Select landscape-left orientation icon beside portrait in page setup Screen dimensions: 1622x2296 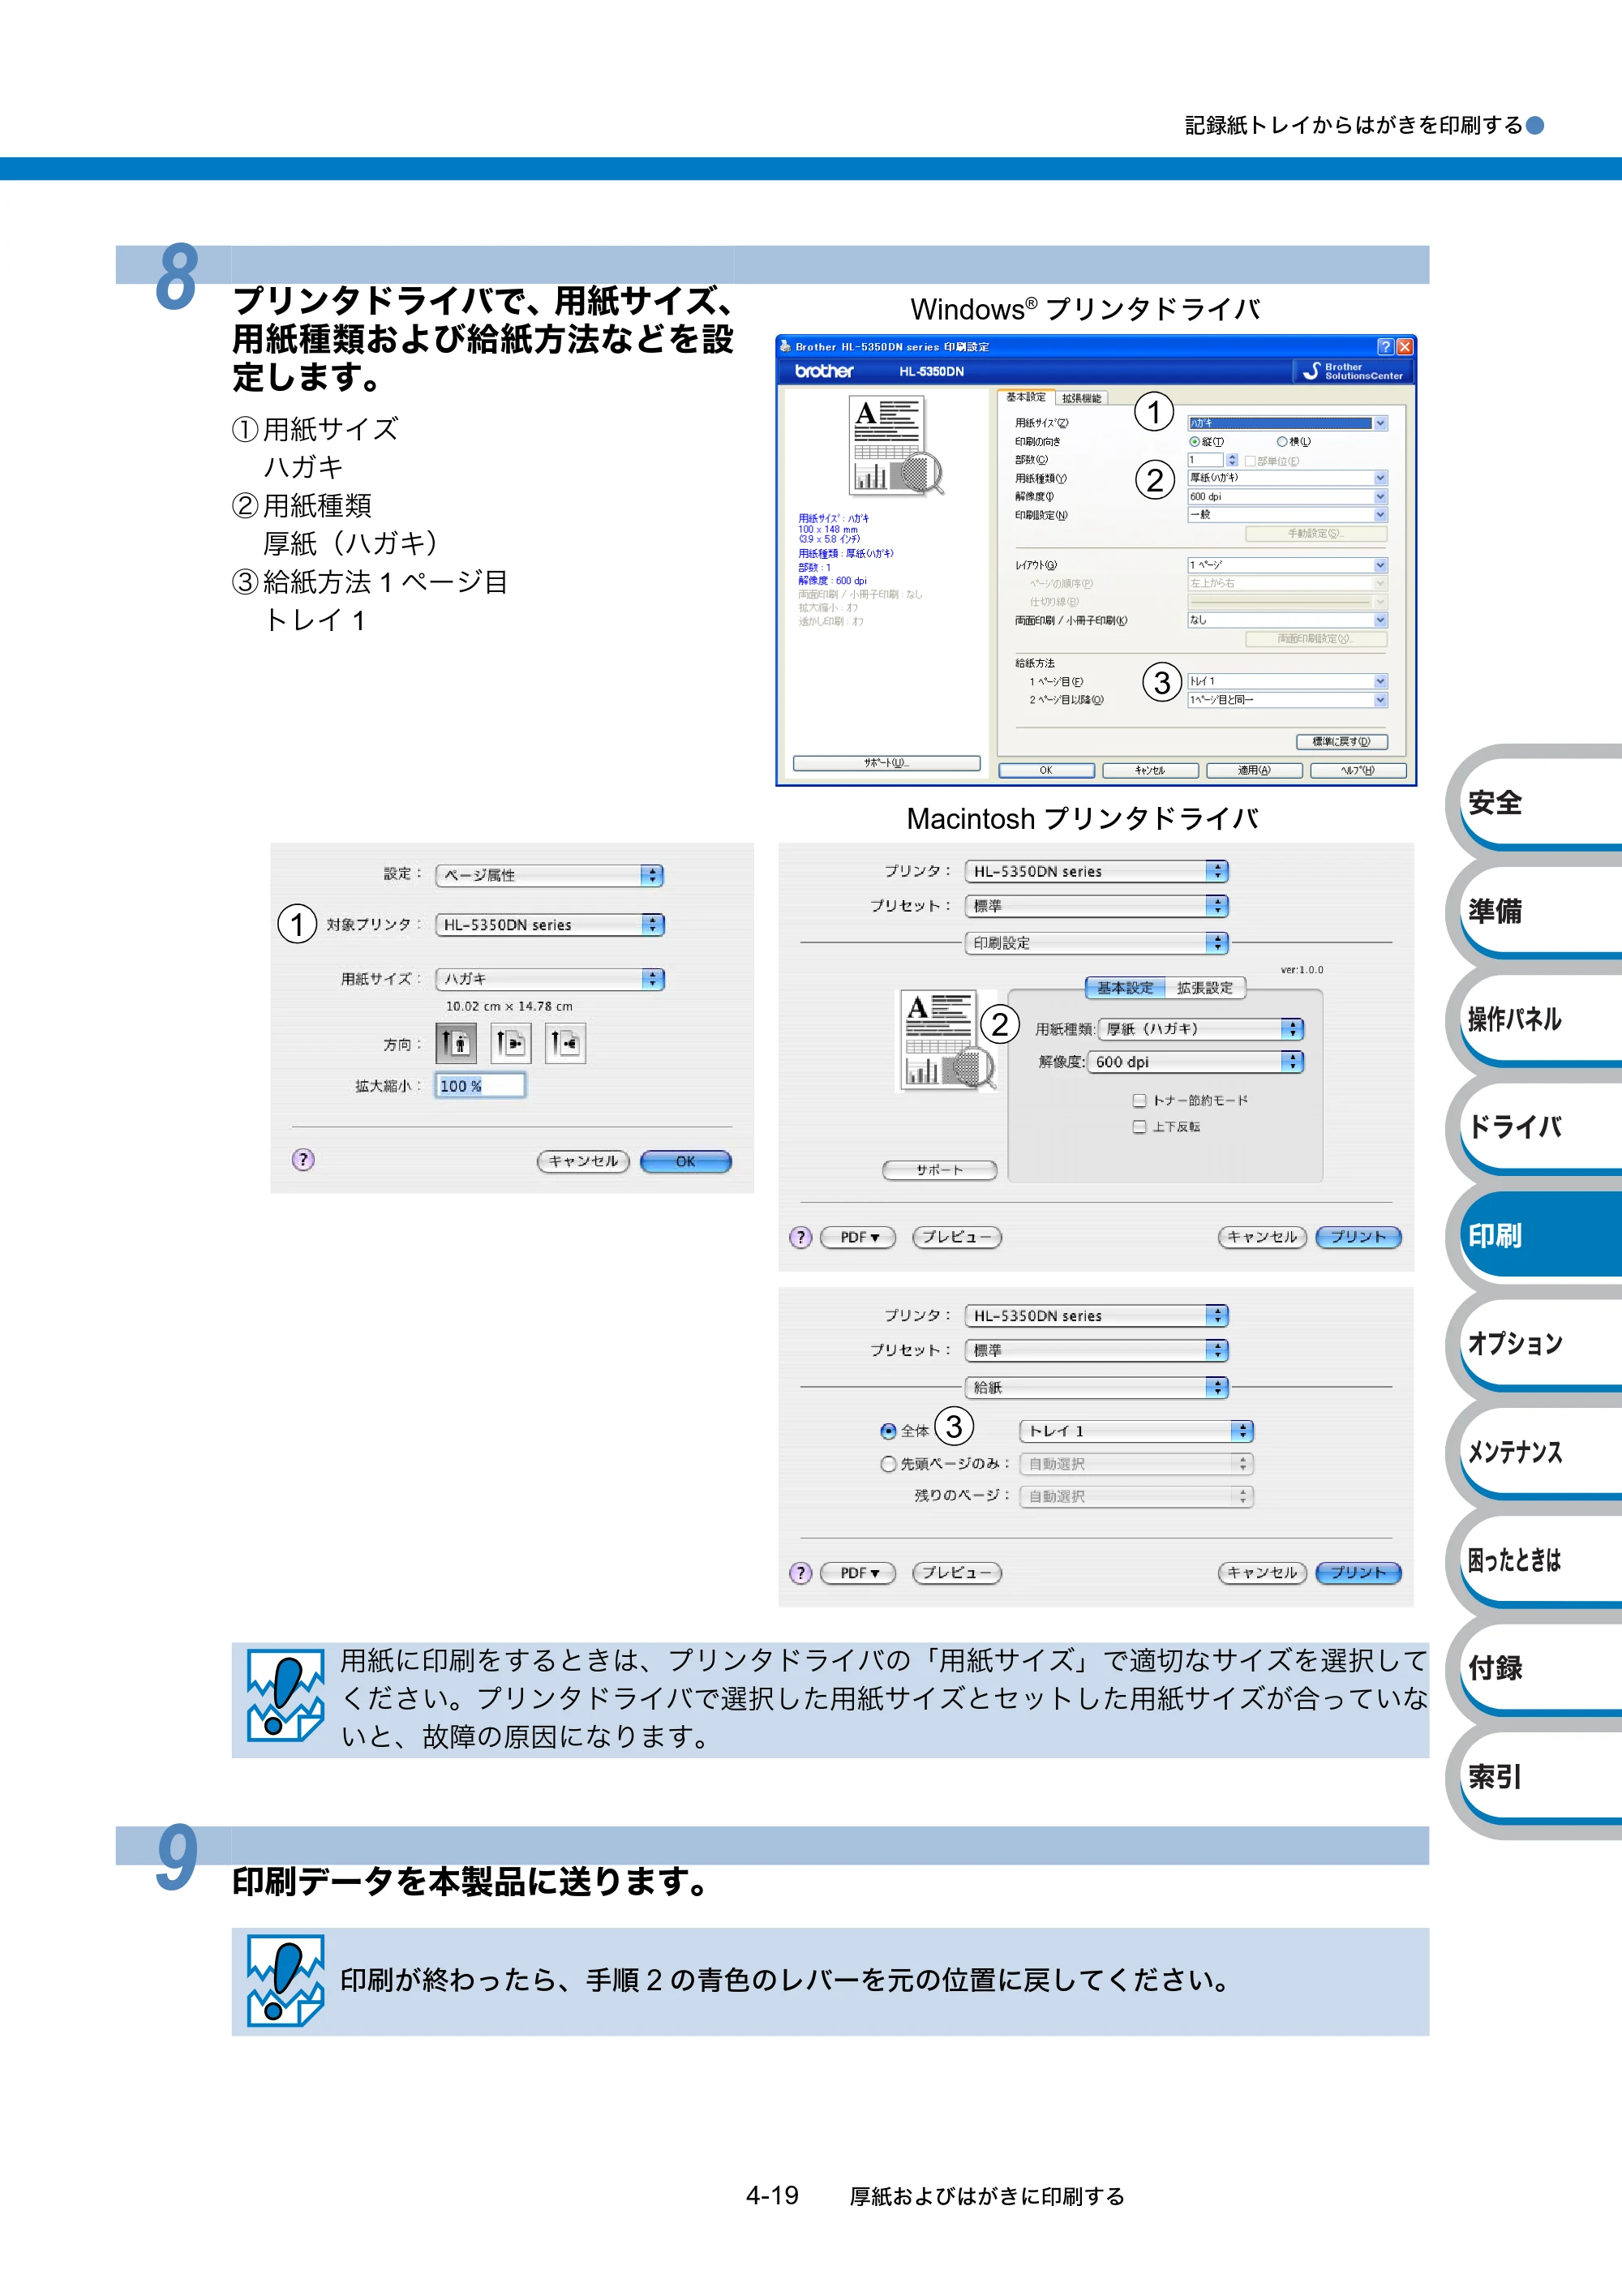(510, 1043)
